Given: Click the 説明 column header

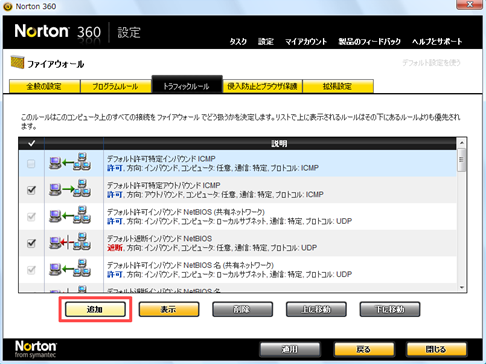Looking at the screenshot, I should [279, 143].
